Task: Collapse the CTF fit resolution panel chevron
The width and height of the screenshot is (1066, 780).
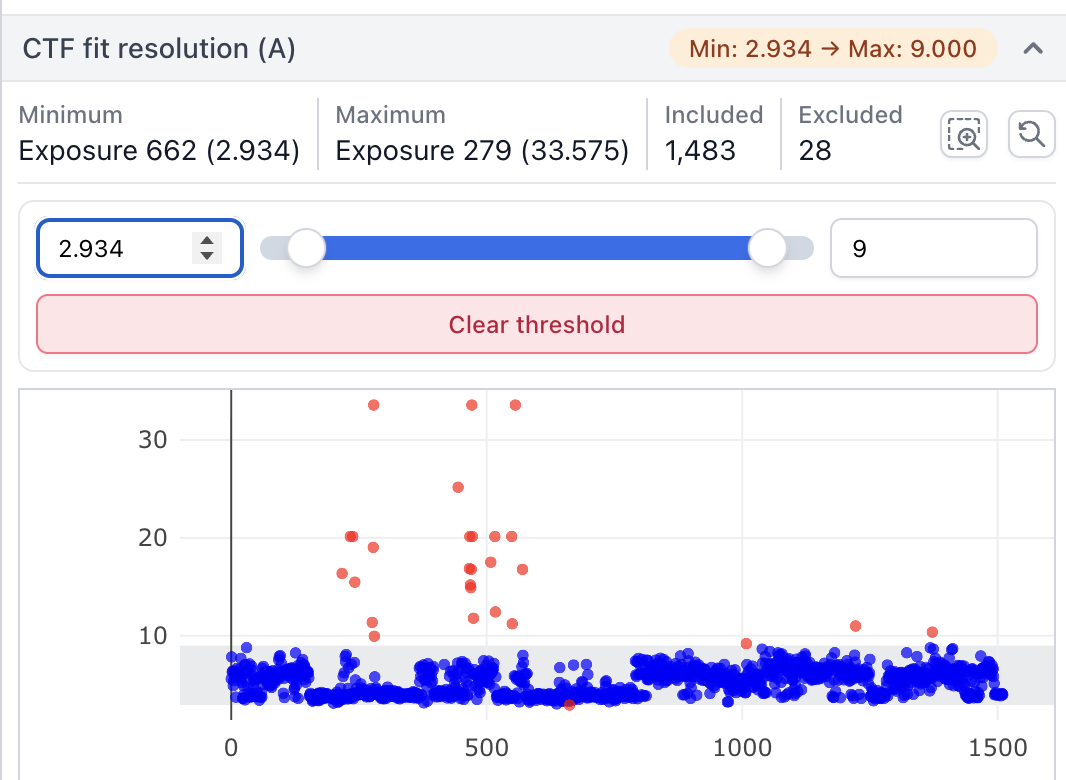Action: [1034, 48]
